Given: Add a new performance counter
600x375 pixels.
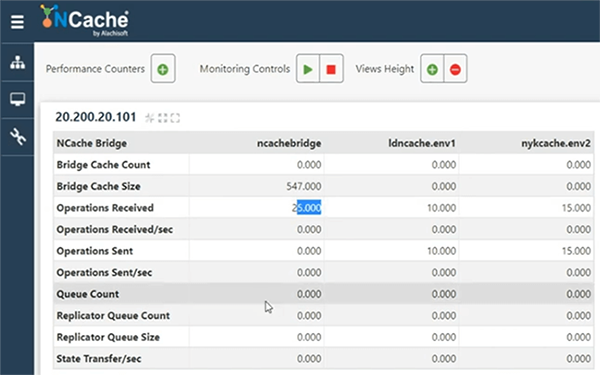Looking at the screenshot, I should [x=163, y=69].
